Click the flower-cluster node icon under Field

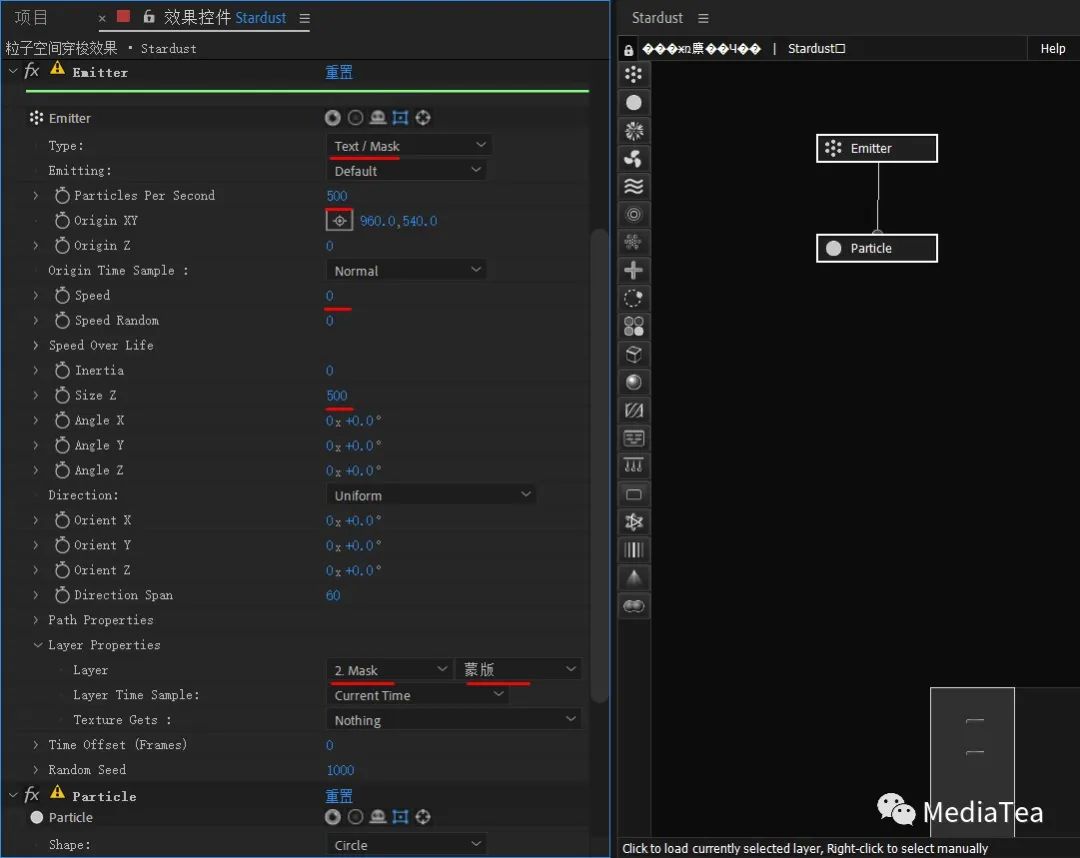pyautogui.click(x=634, y=242)
